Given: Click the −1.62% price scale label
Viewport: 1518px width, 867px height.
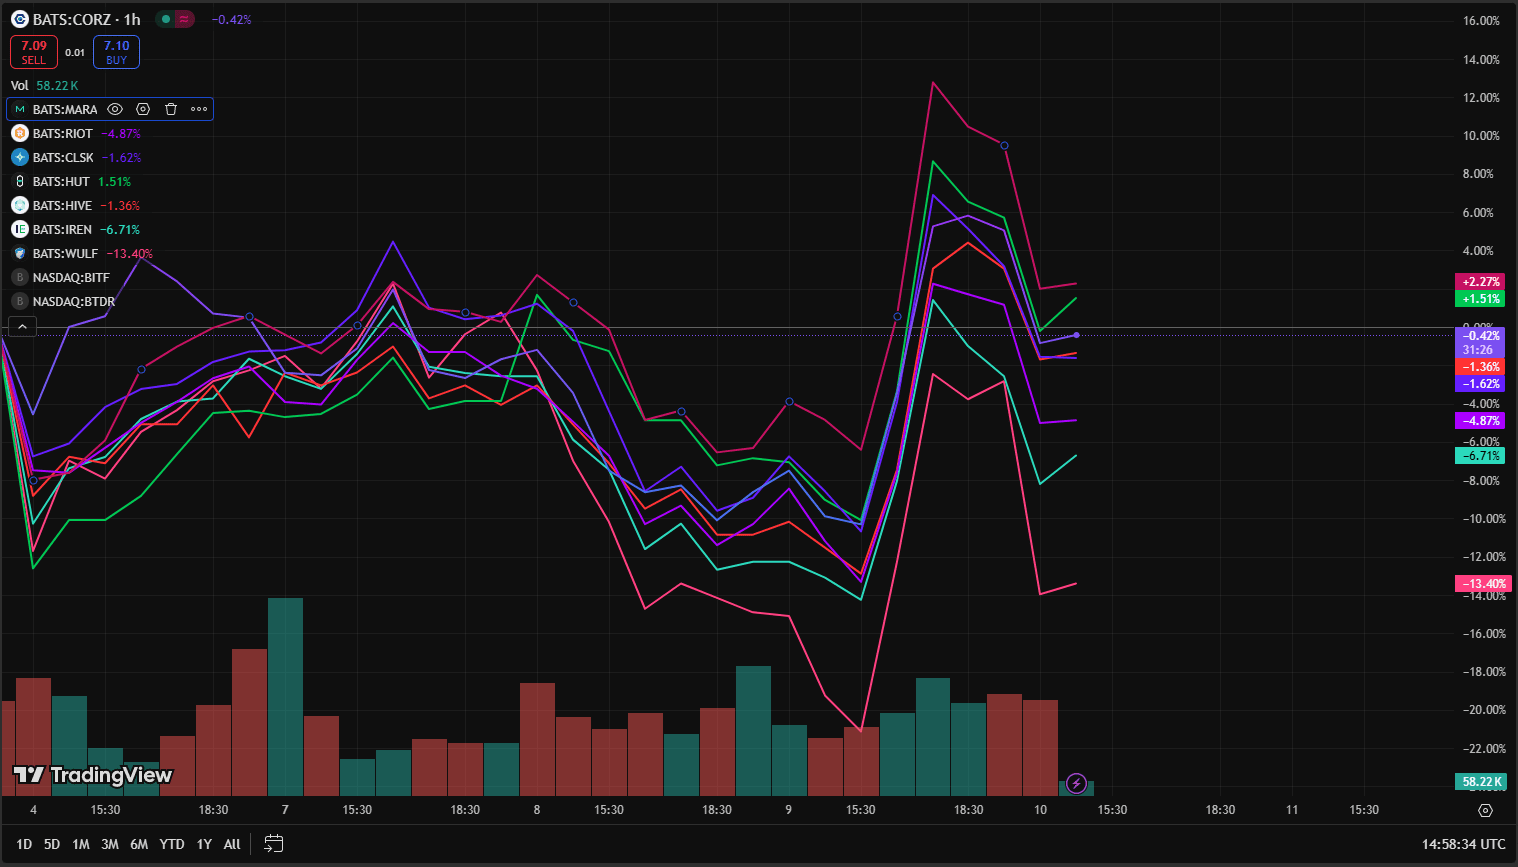Looking at the screenshot, I should coord(1480,384).
